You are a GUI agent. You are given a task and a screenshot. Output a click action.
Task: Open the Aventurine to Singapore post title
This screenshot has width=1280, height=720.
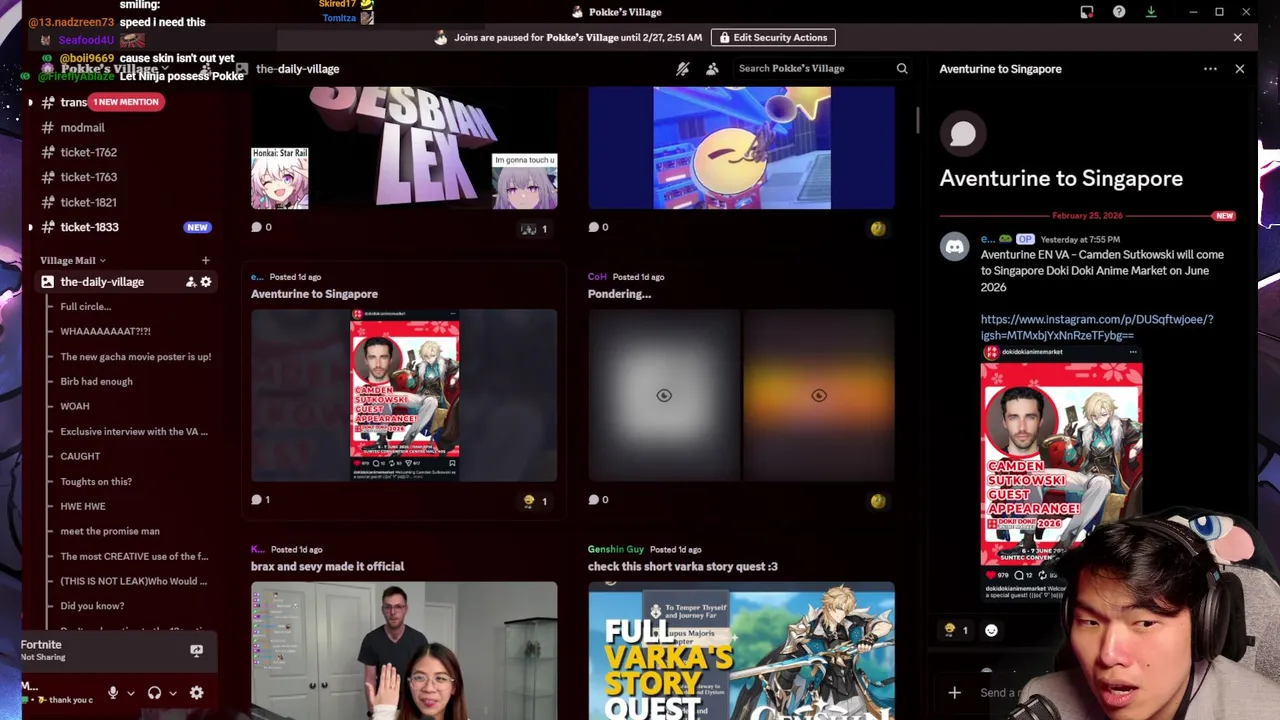314,294
